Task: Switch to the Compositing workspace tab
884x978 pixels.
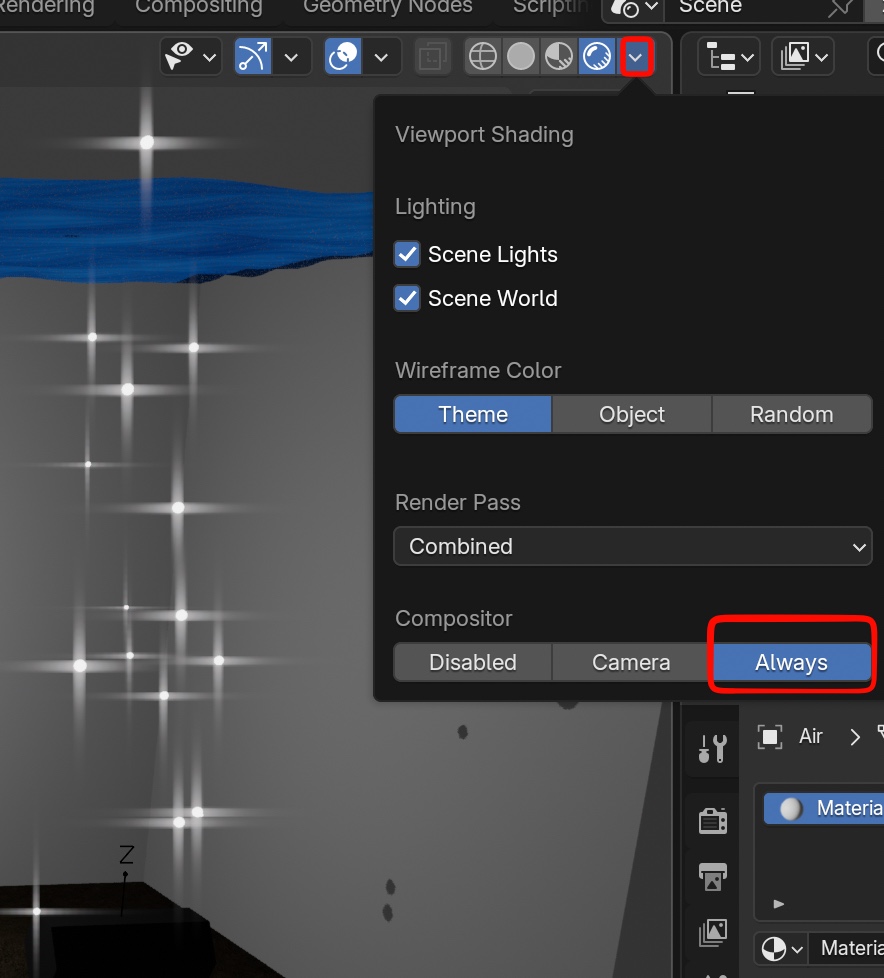Action: pos(198,8)
